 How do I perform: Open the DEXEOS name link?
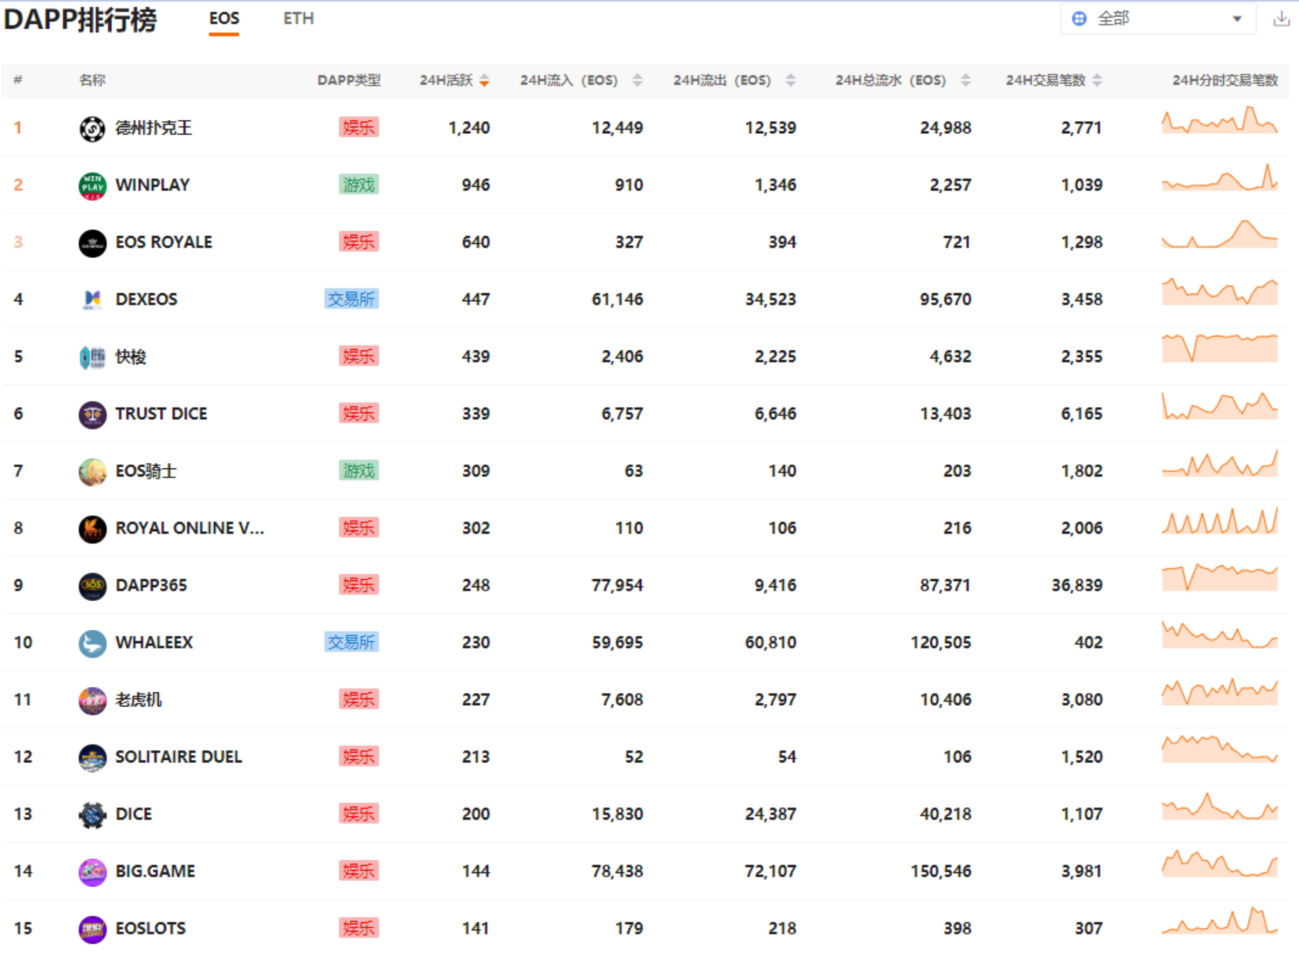(146, 299)
